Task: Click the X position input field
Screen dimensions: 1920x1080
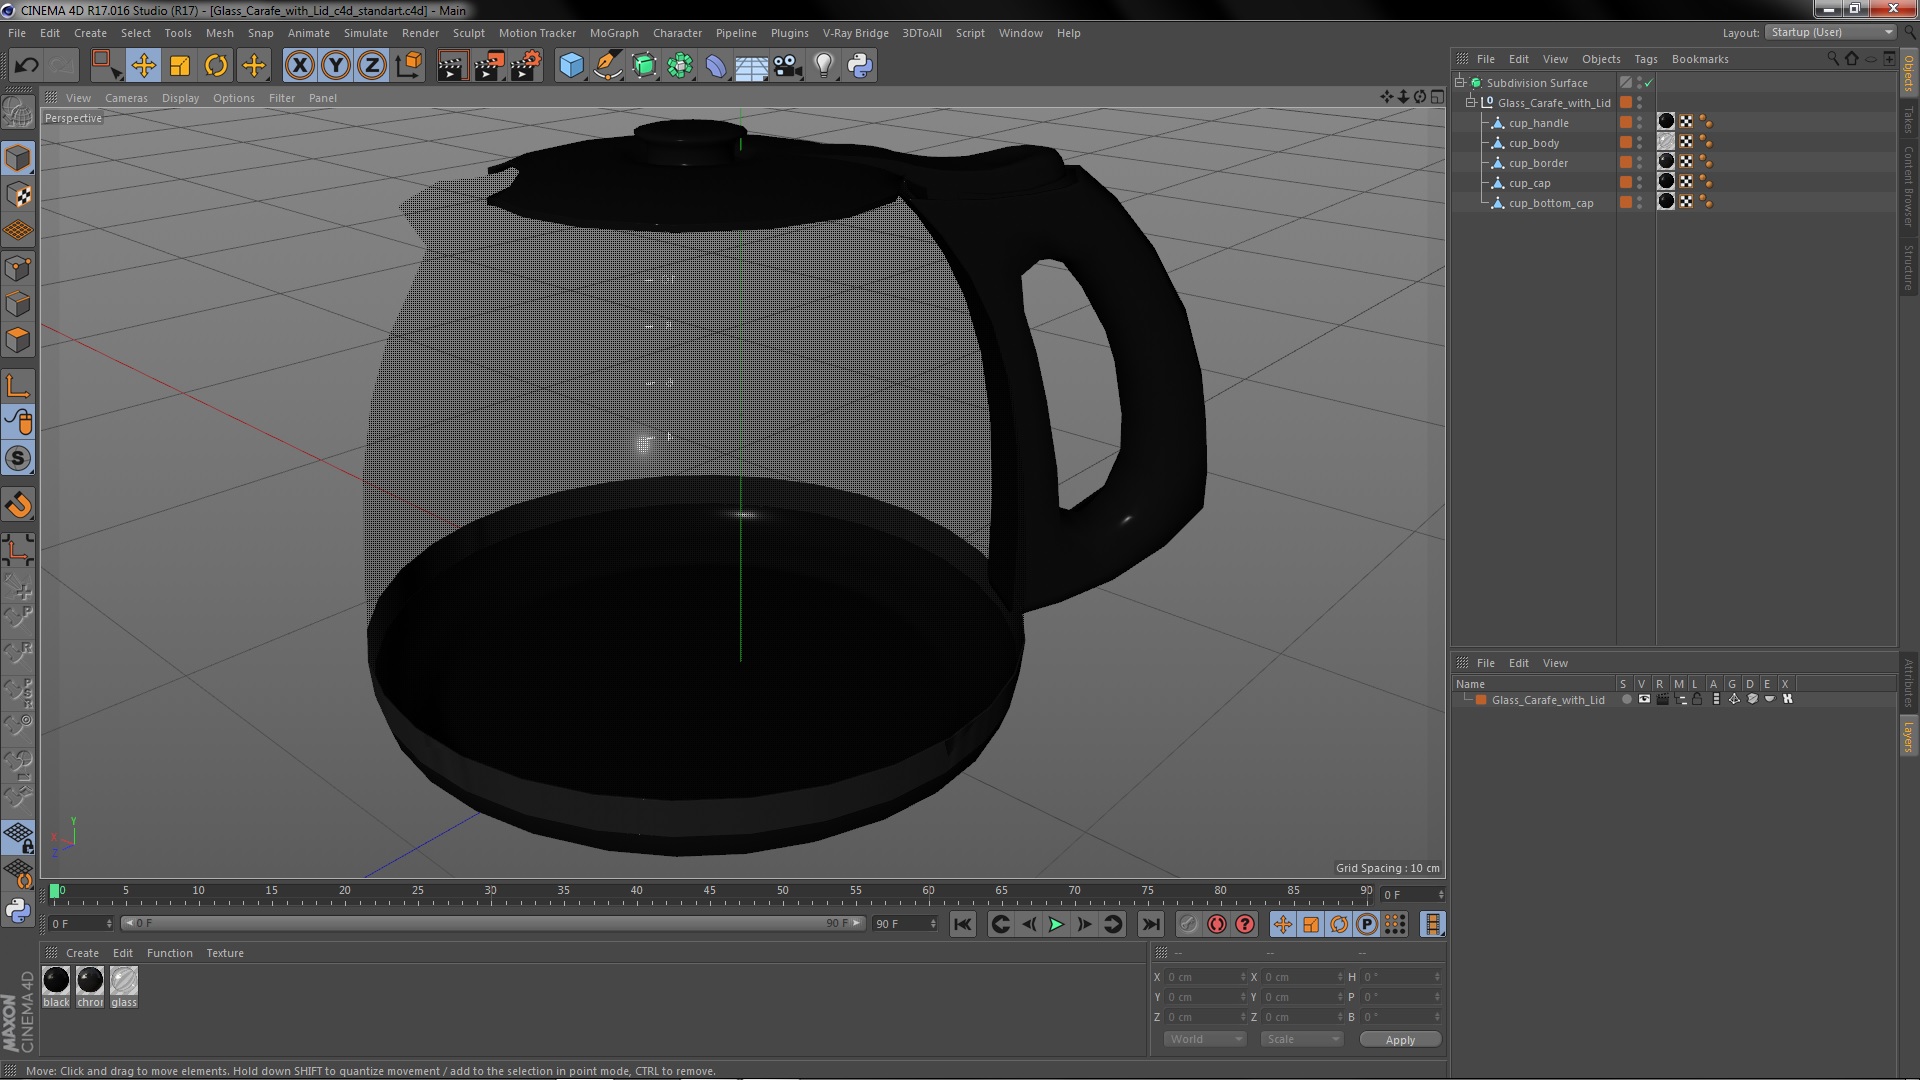Action: [x=1206, y=976]
